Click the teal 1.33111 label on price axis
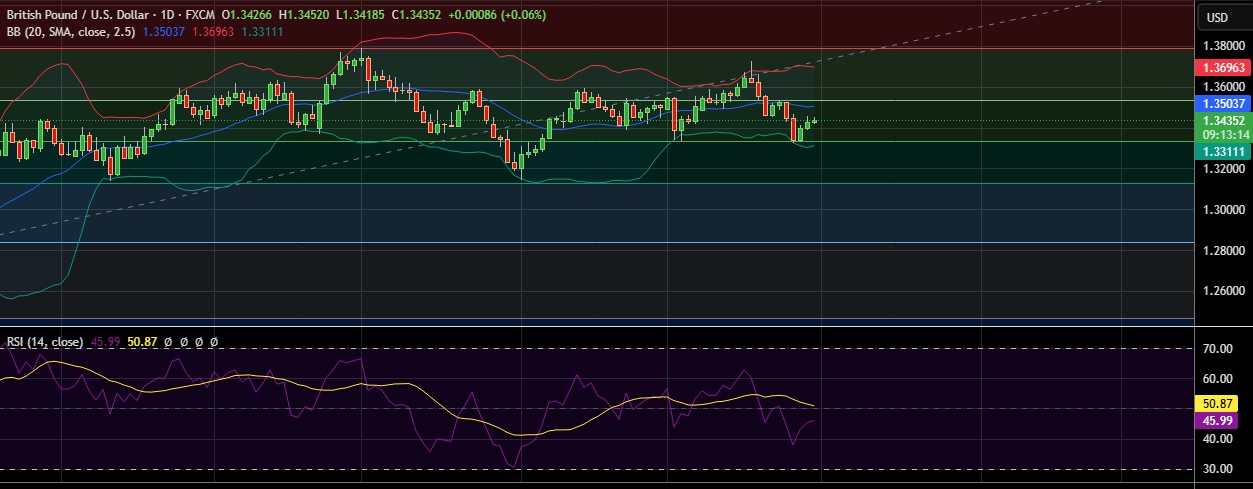Screen dimensions: 1253x489 (1223, 151)
